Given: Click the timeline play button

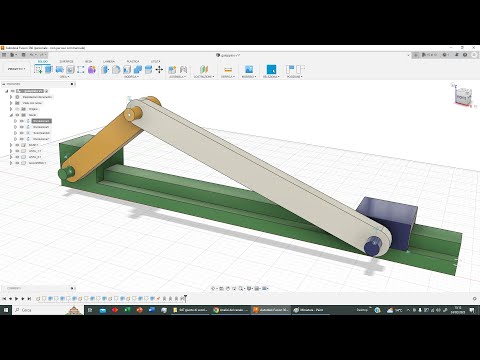Looking at the screenshot, I should click(16, 299).
